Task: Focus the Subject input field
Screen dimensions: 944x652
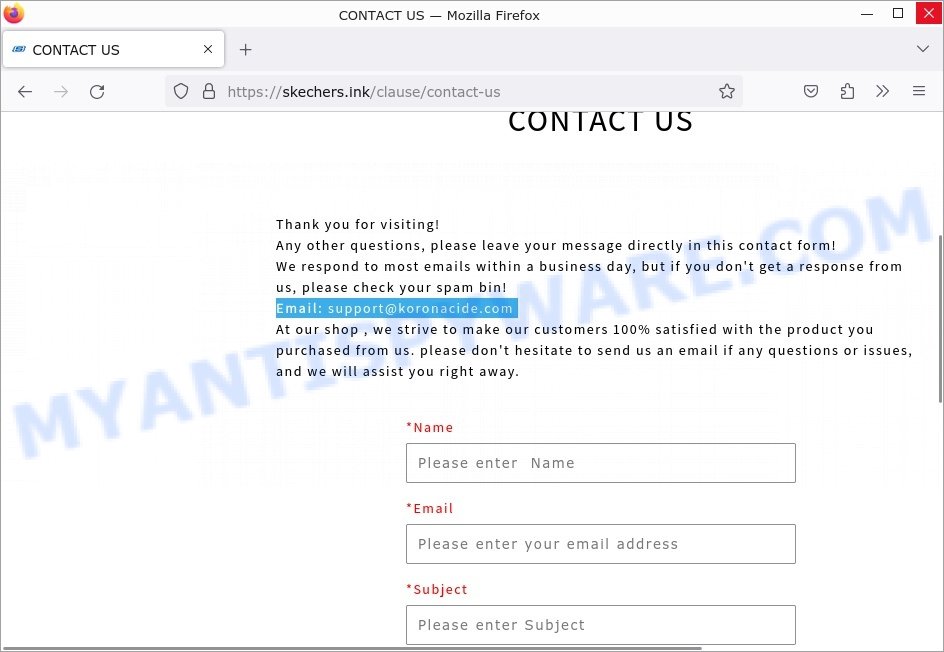Action: (x=600, y=625)
